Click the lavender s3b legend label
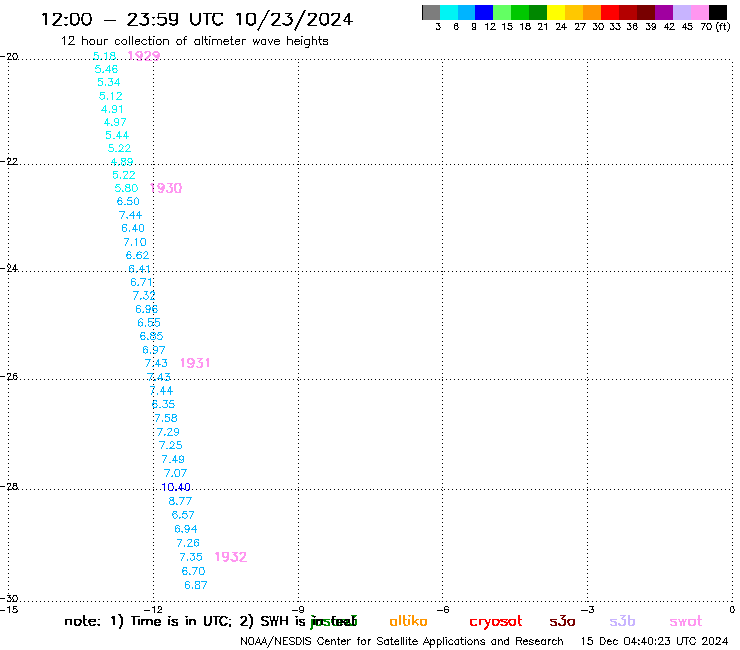Viewport: 740px width, 650px height. 622,621
